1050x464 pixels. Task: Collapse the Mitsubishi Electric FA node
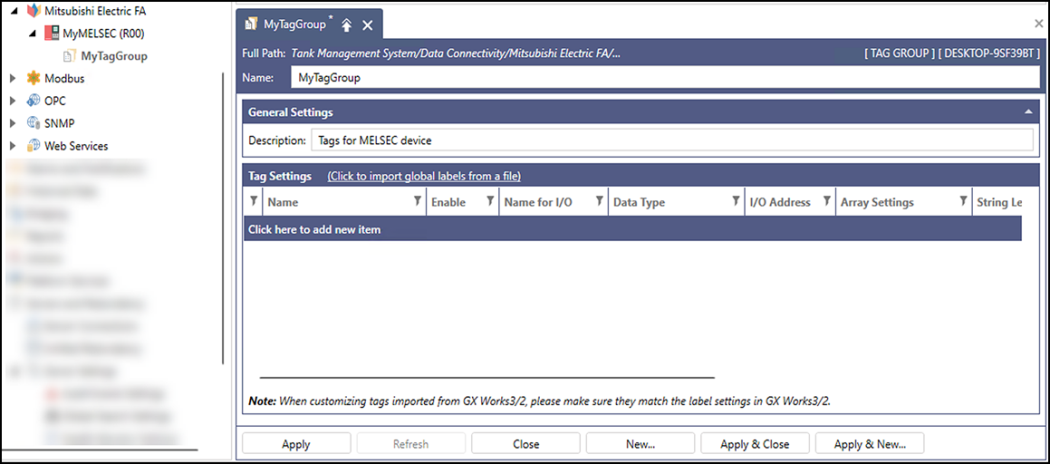point(13,11)
